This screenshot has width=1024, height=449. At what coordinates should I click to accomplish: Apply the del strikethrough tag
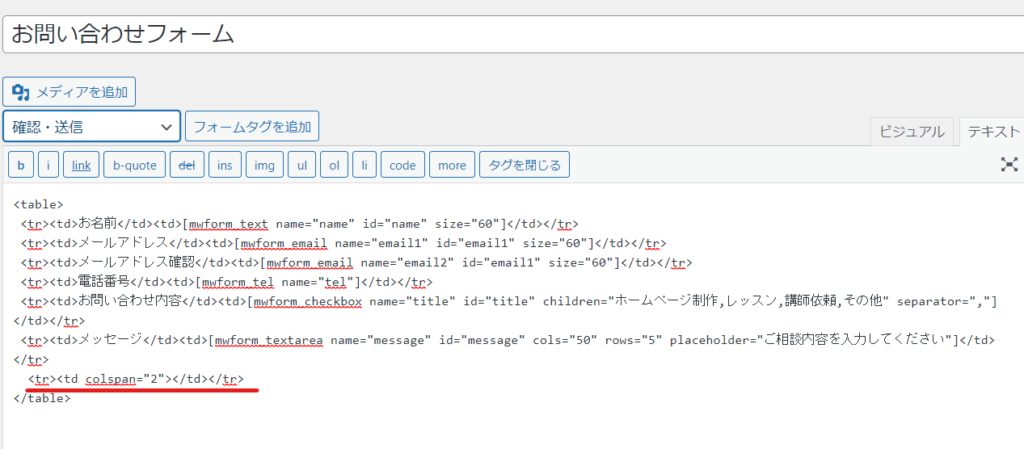tap(187, 165)
